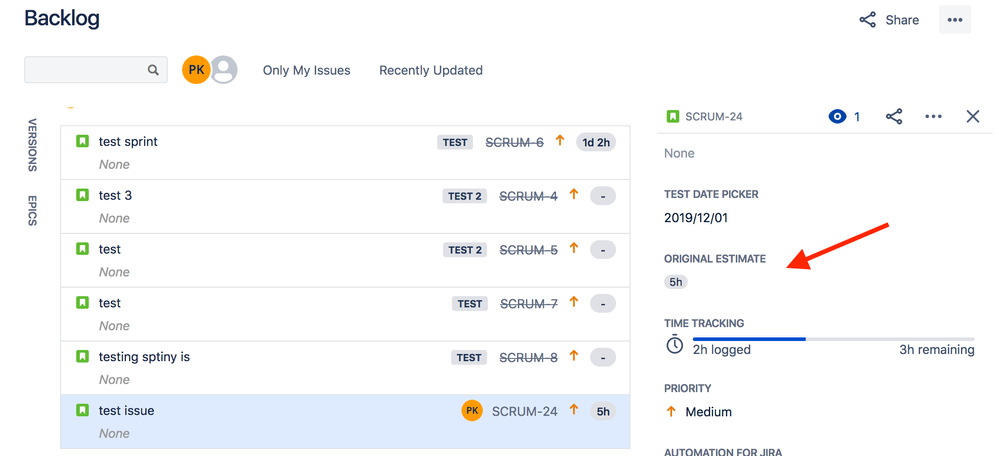Select the test sprint issue title

tap(128, 141)
